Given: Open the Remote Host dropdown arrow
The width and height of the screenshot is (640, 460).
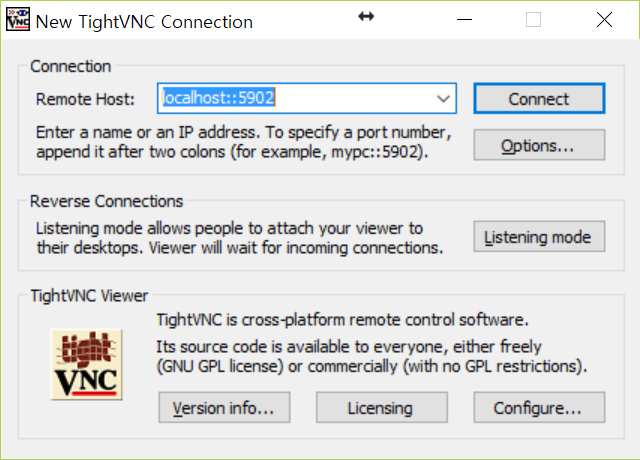Looking at the screenshot, I should (x=443, y=98).
